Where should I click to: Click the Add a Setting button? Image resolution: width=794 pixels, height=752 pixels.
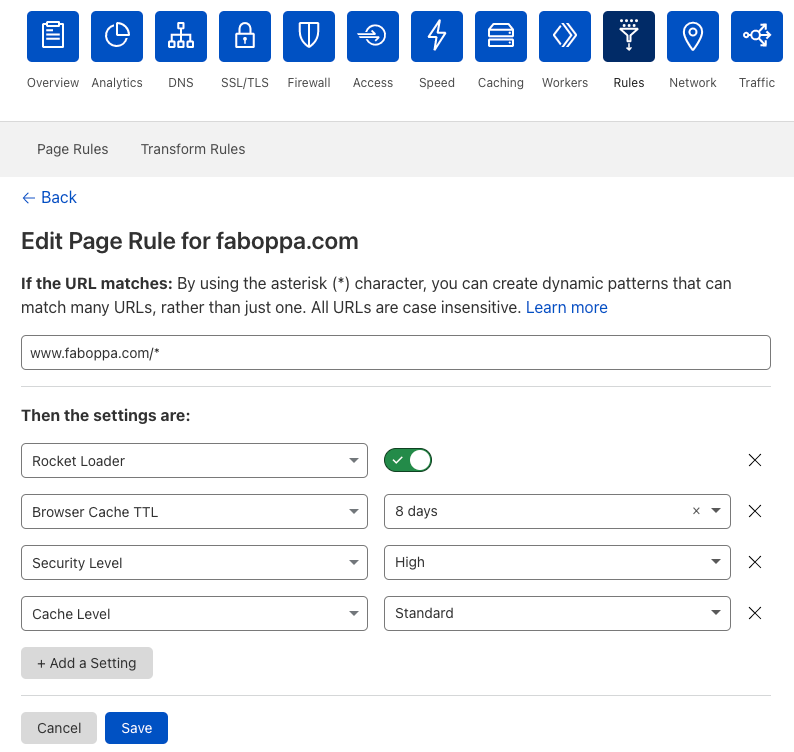pyautogui.click(x=87, y=663)
